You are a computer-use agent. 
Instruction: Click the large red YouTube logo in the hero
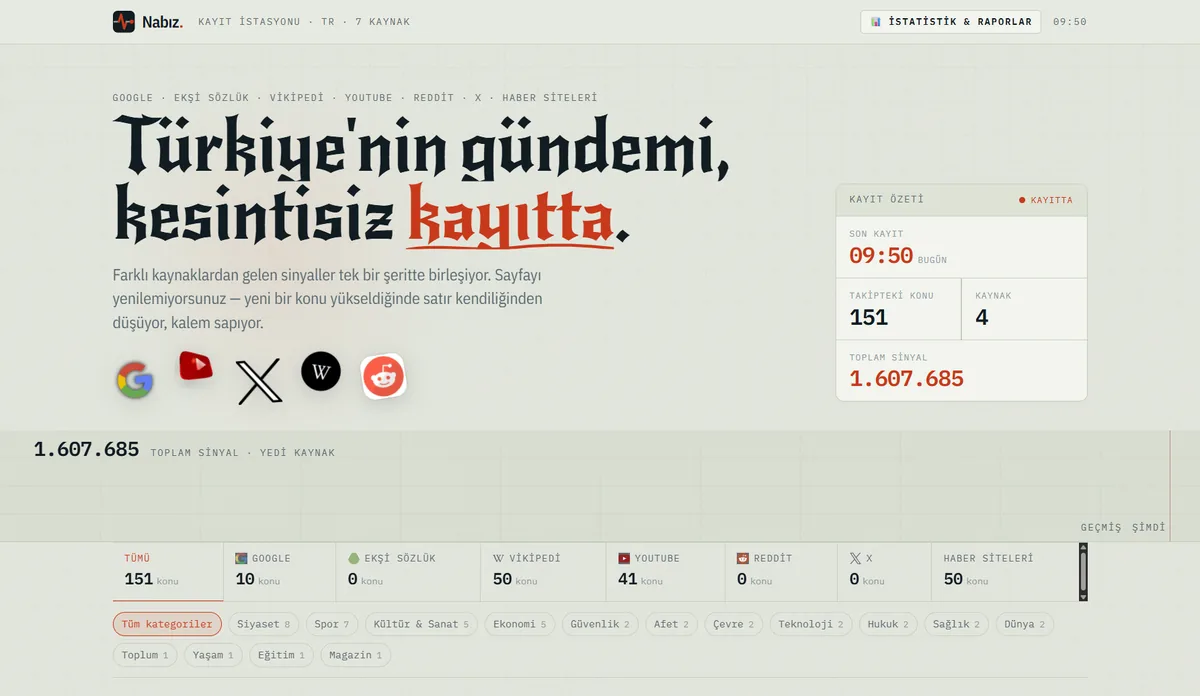196,366
